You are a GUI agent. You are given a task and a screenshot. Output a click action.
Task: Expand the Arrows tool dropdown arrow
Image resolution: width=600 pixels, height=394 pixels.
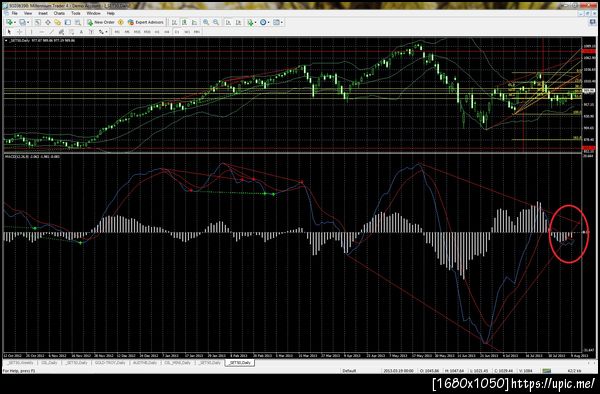pyautogui.click(x=106, y=32)
